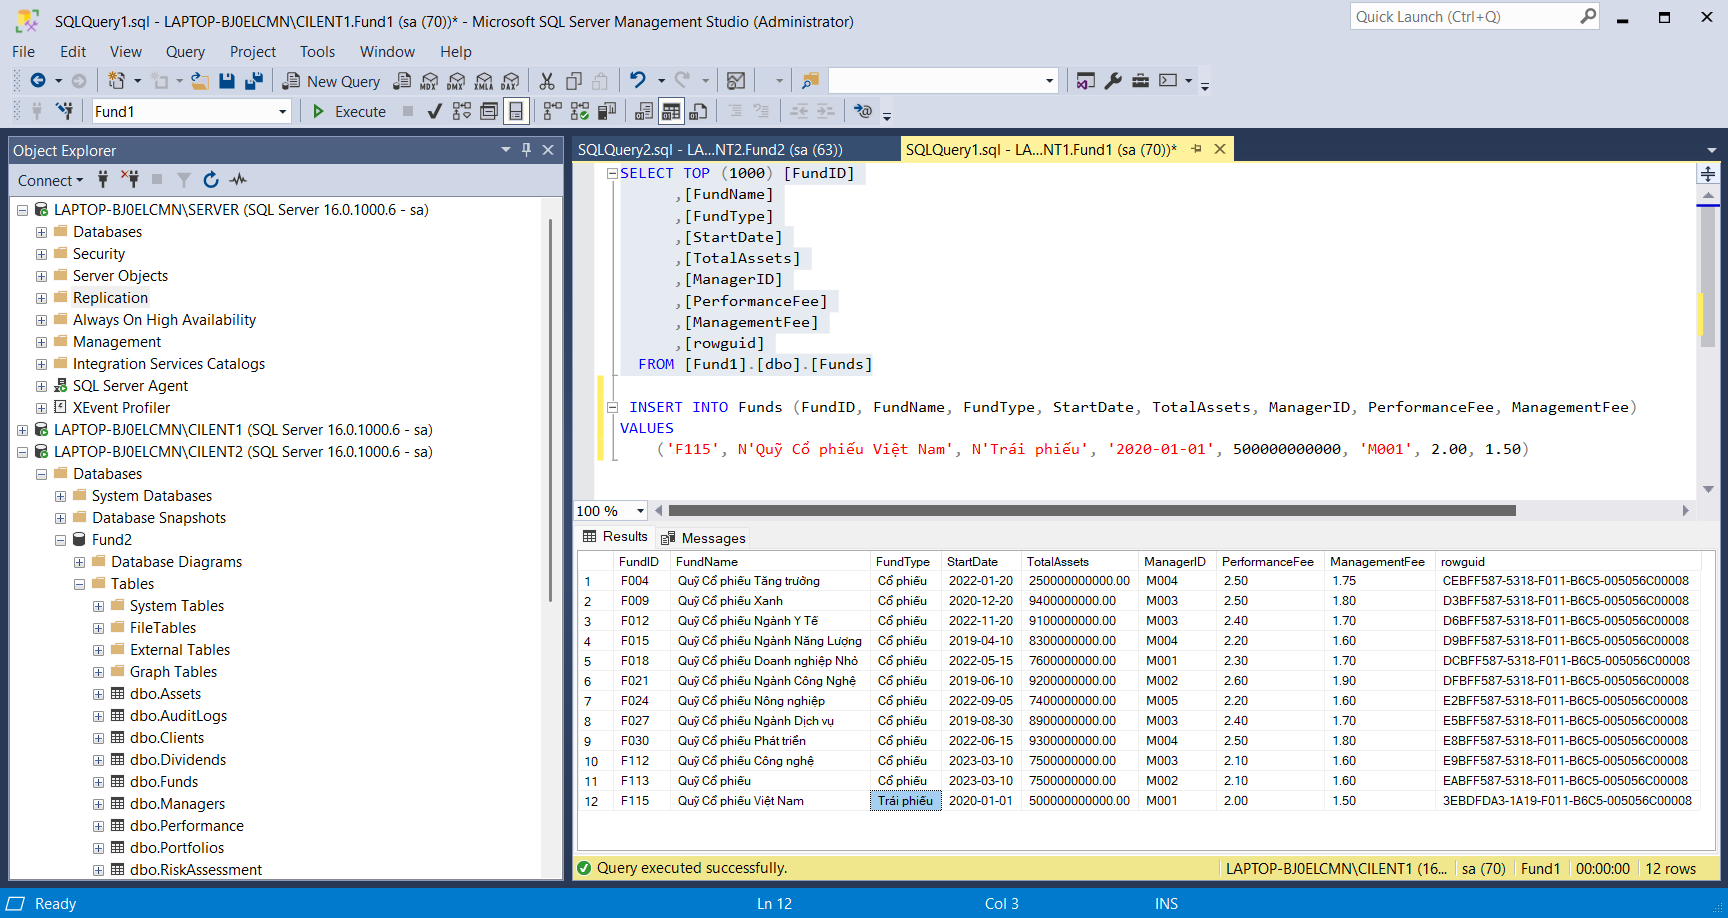Click the Display Estimated Execution Plan icon
The width and height of the screenshot is (1728, 918).
[461, 111]
